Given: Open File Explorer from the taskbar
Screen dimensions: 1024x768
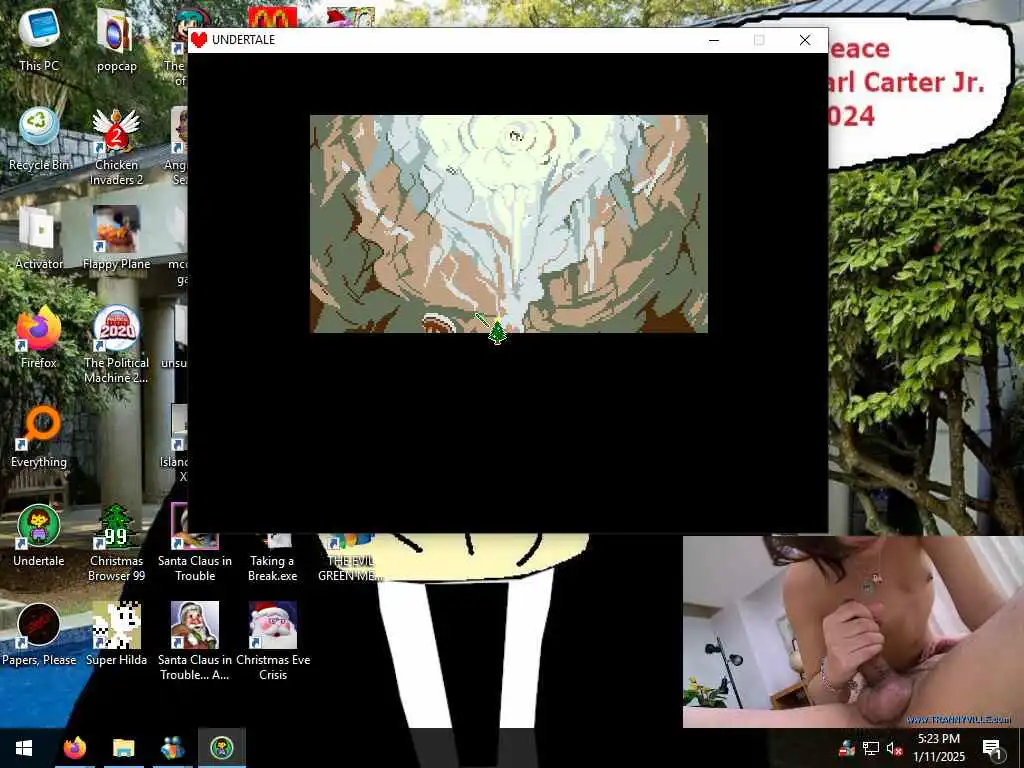Looking at the screenshot, I should 123,748.
